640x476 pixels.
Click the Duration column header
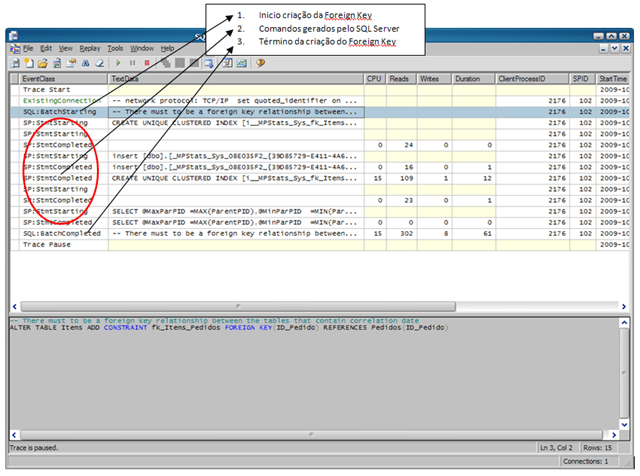point(466,77)
